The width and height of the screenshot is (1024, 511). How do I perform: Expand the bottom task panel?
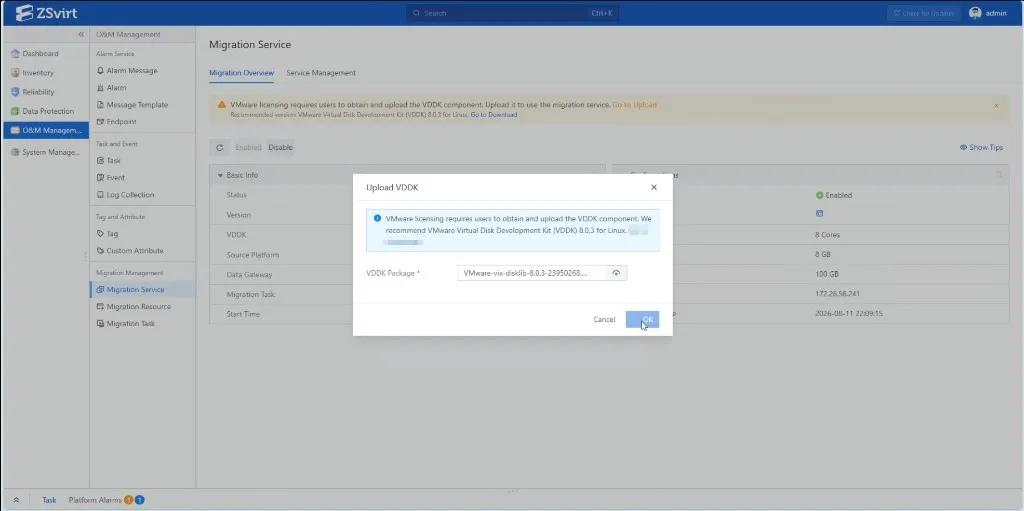pos(16,500)
